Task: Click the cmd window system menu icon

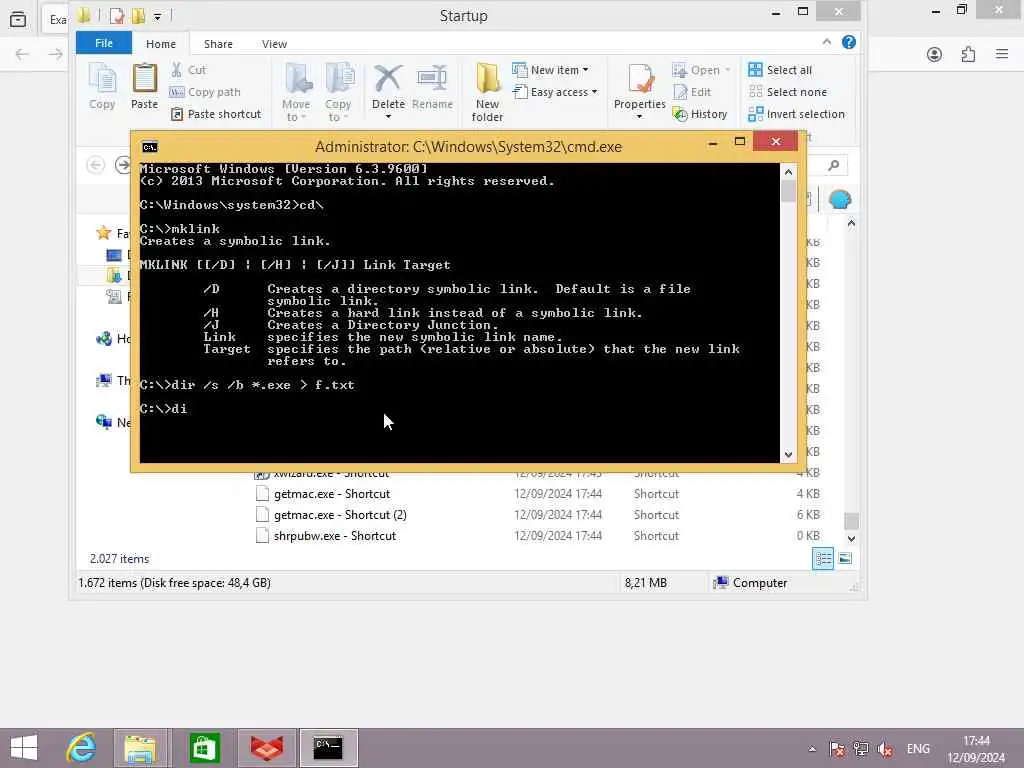Action: (150, 147)
